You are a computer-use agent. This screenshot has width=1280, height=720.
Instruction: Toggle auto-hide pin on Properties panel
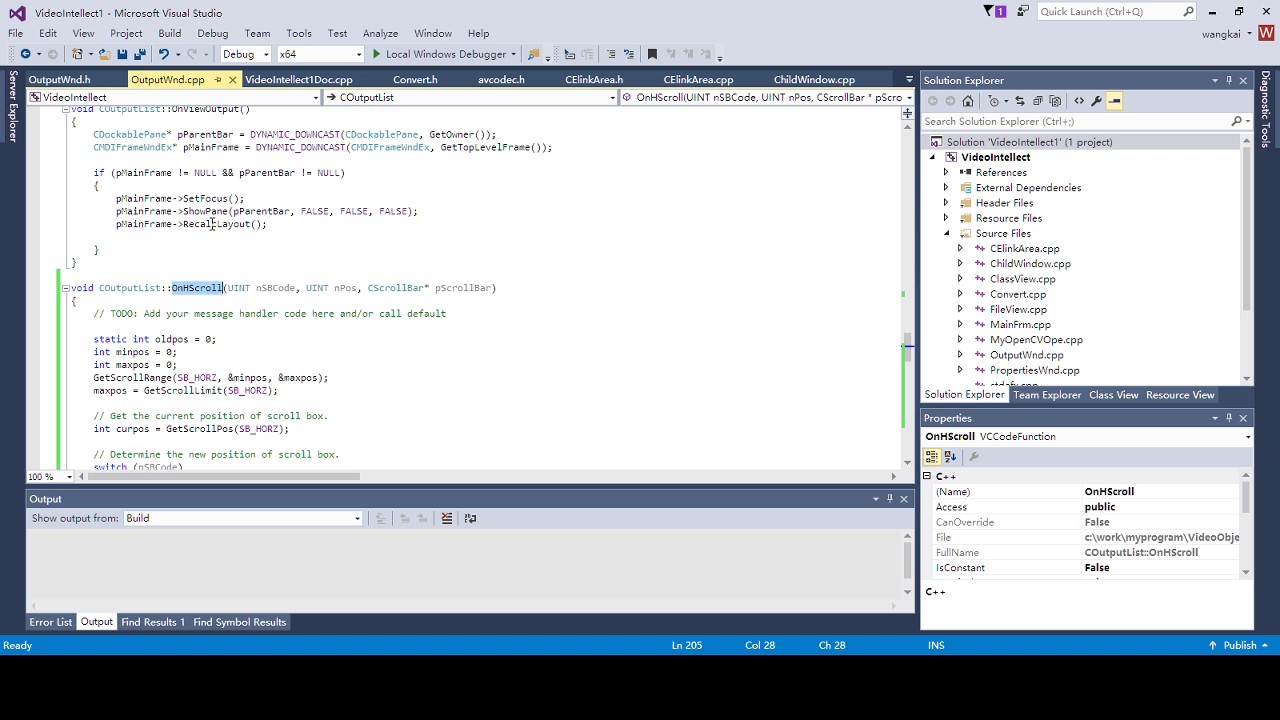pos(1229,418)
